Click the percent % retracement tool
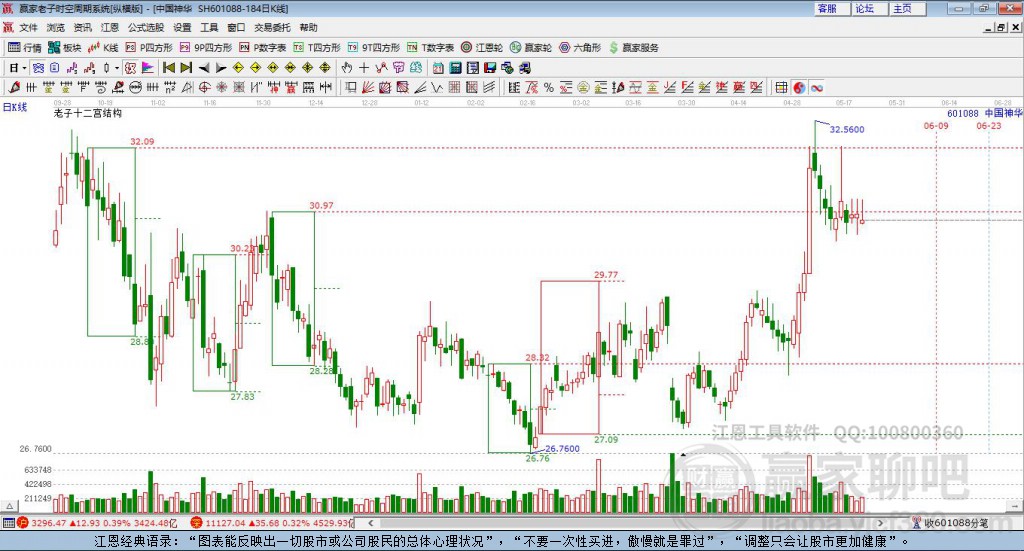Screen dimensions: 1024x551 click(x=549, y=87)
